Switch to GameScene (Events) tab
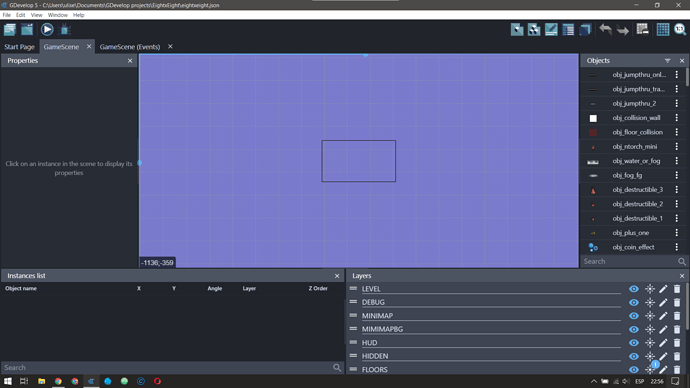Screen dimensions: 690x388 tap(130, 47)
